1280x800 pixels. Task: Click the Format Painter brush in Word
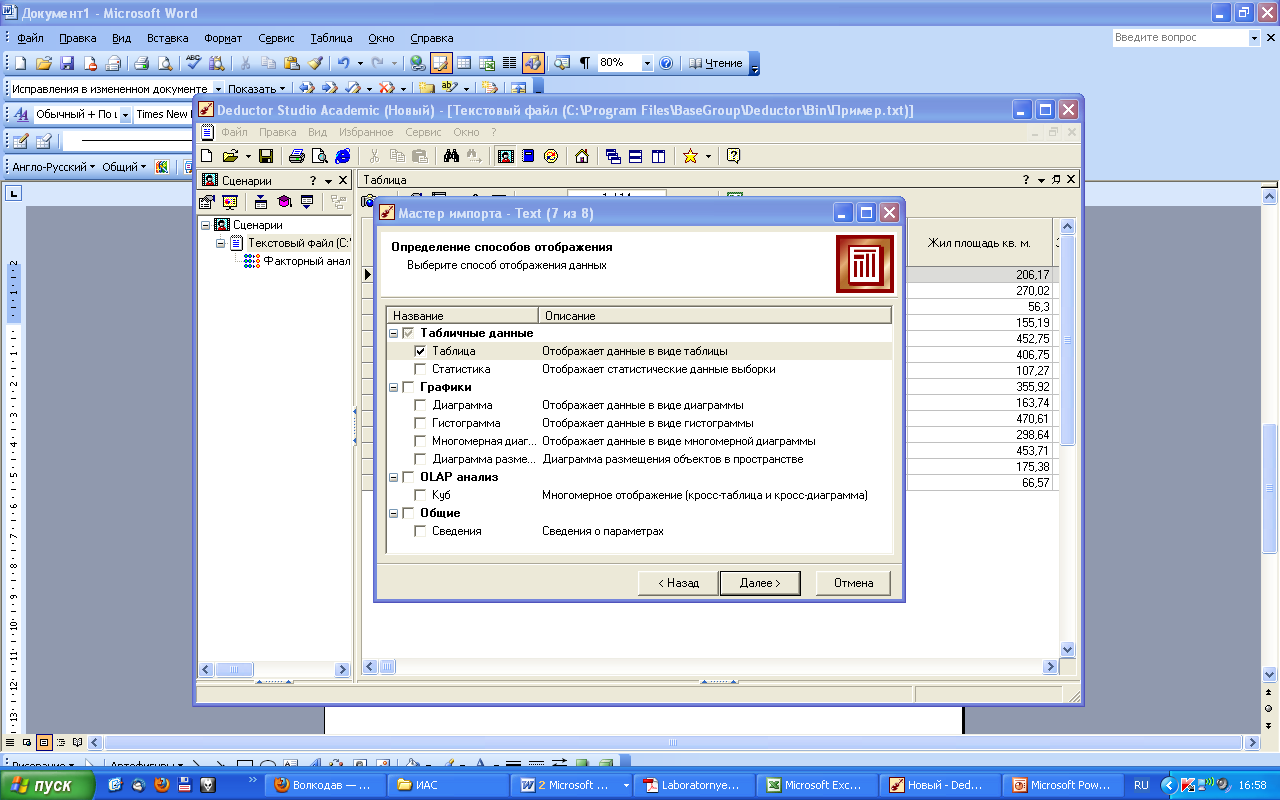point(315,63)
